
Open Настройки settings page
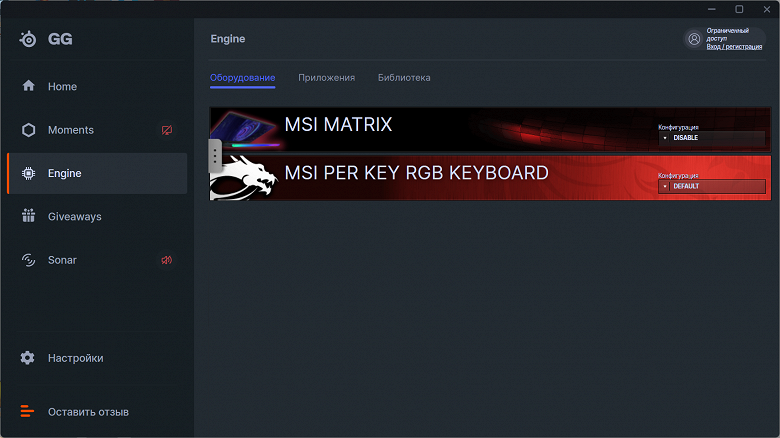[97, 358]
